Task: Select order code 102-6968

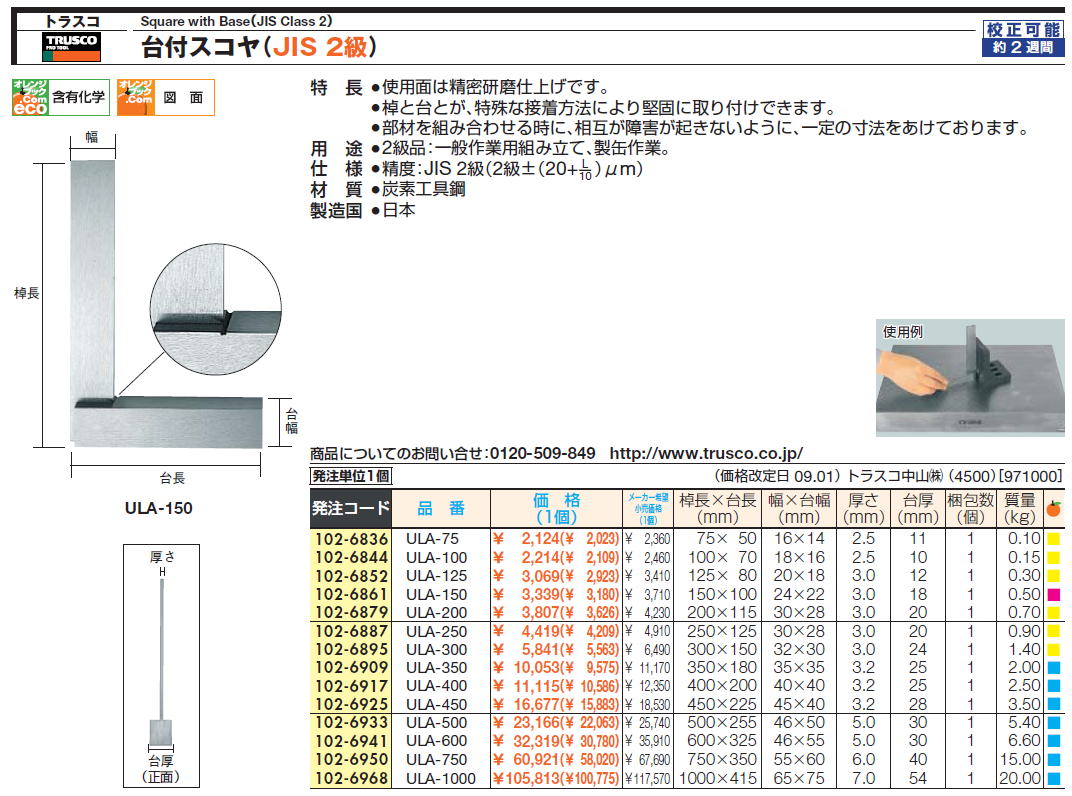Action: tap(351, 778)
